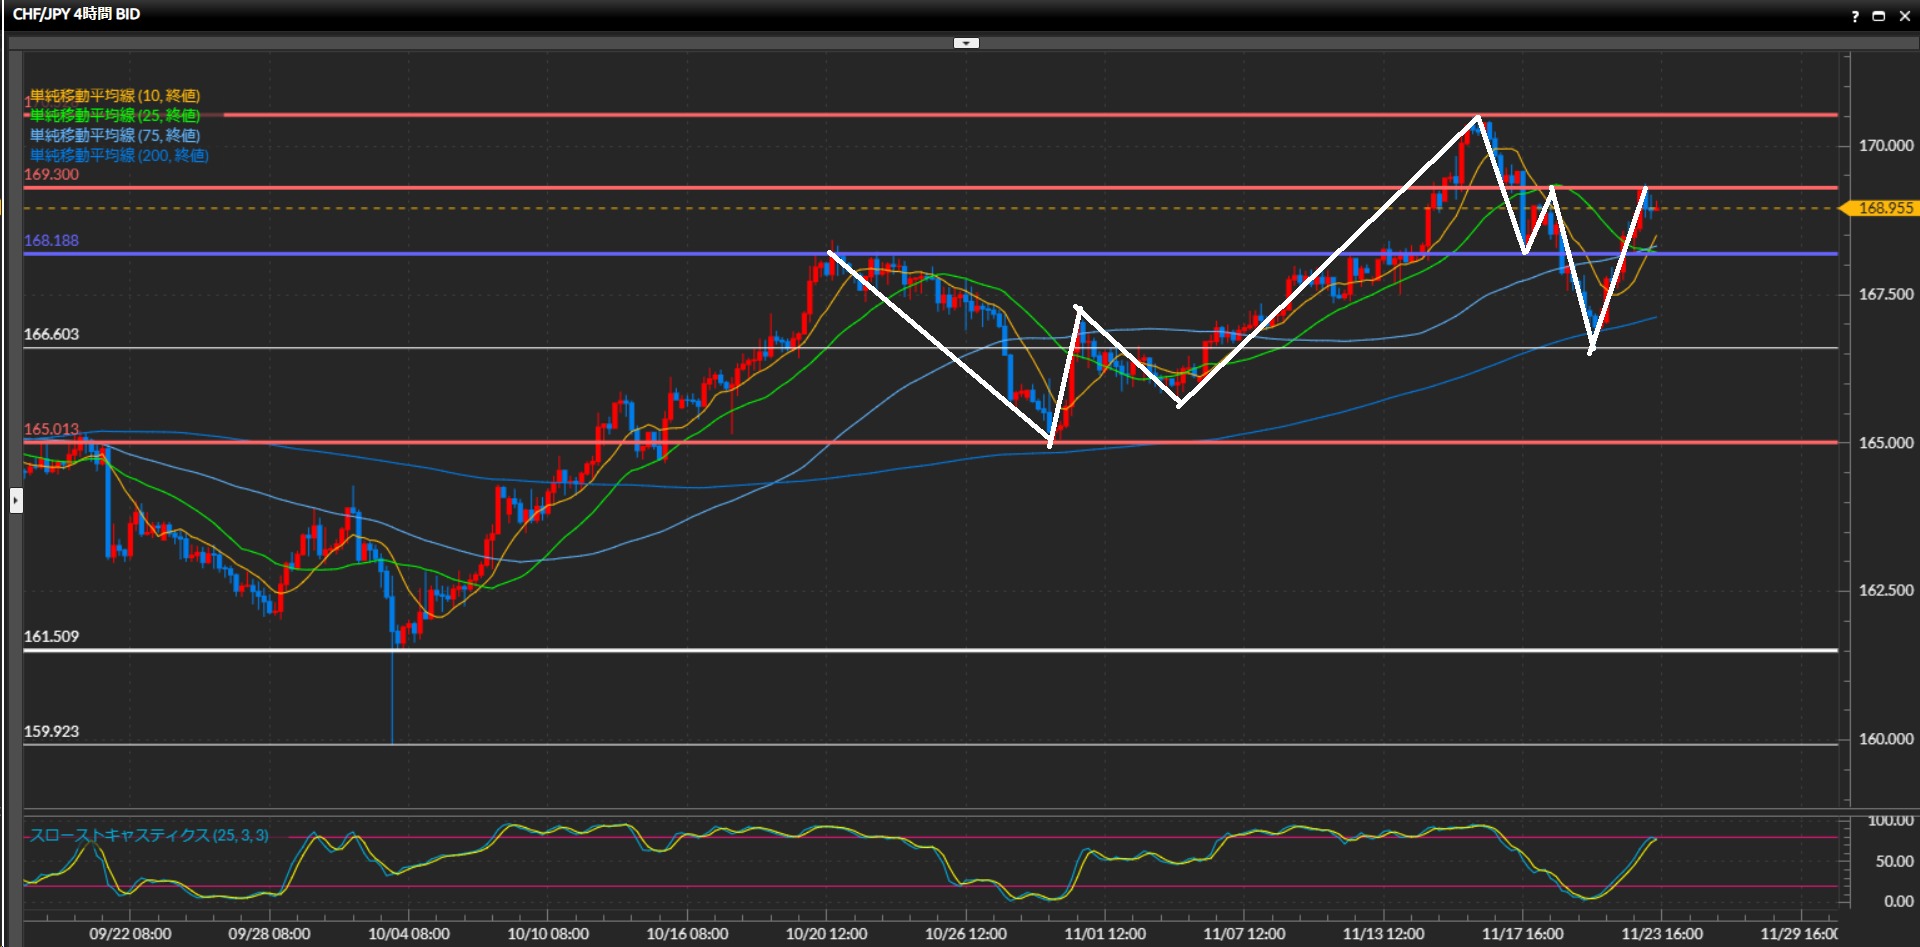Close the CHF/JPY chart panel
This screenshot has width=1920, height=947.
(1904, 16)
